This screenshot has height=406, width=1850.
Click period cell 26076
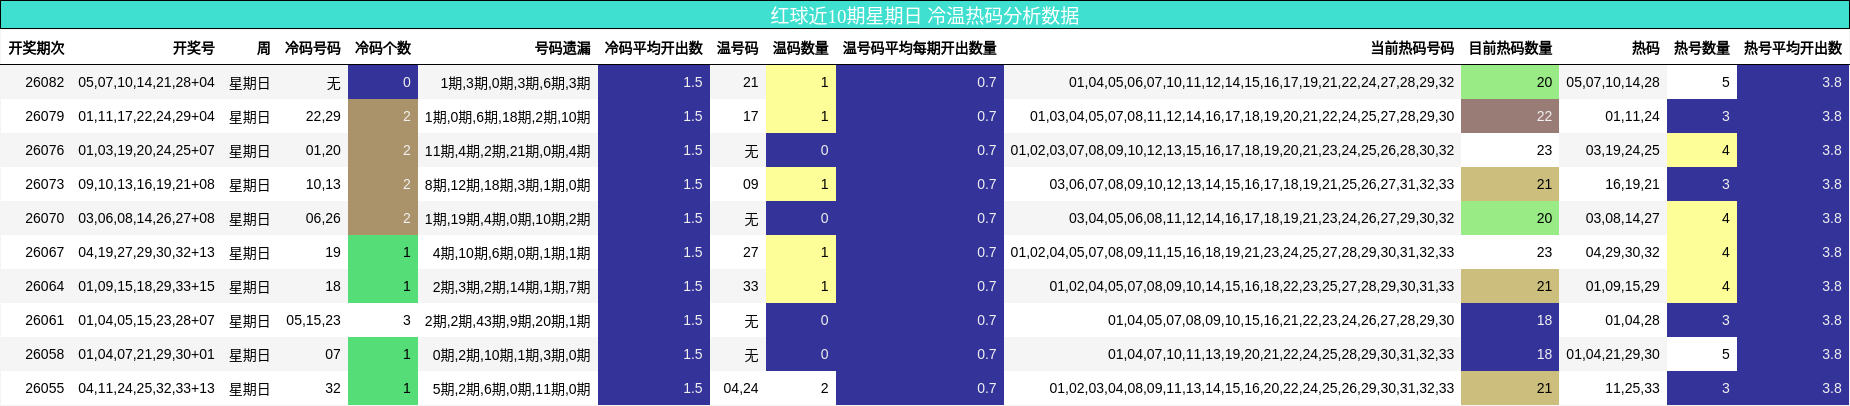click(45, 150)
